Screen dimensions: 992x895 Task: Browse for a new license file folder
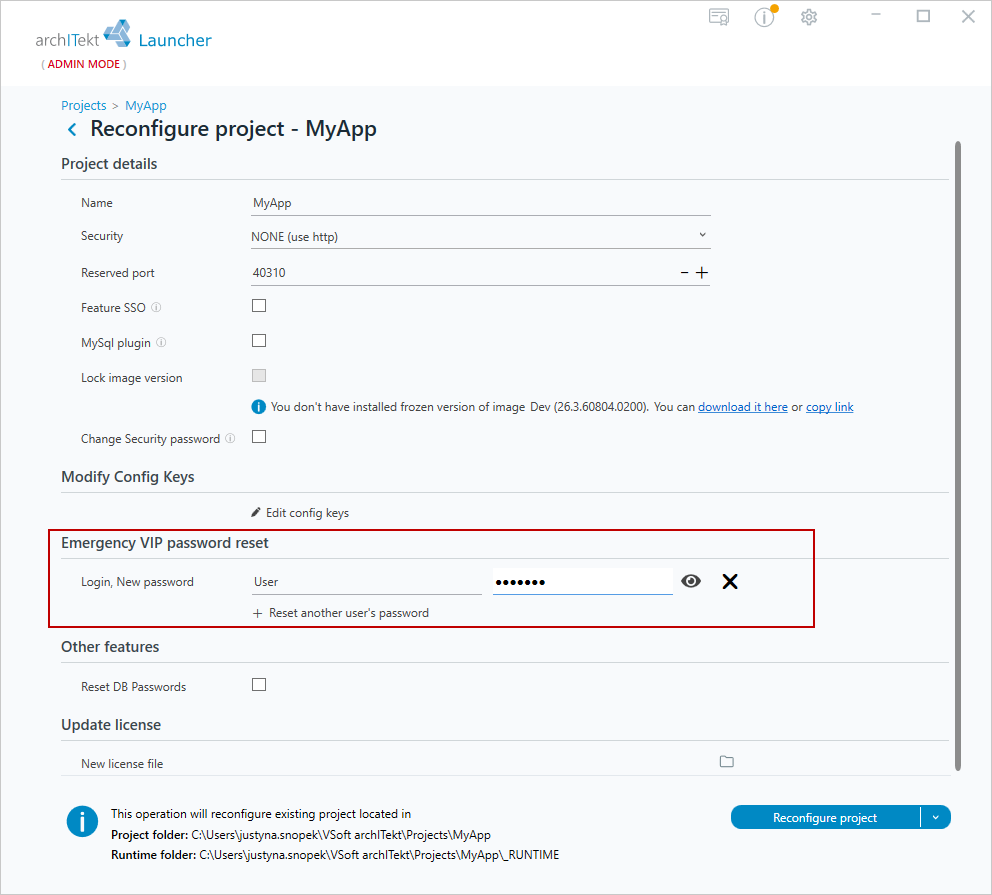click(x=727, y=762)
